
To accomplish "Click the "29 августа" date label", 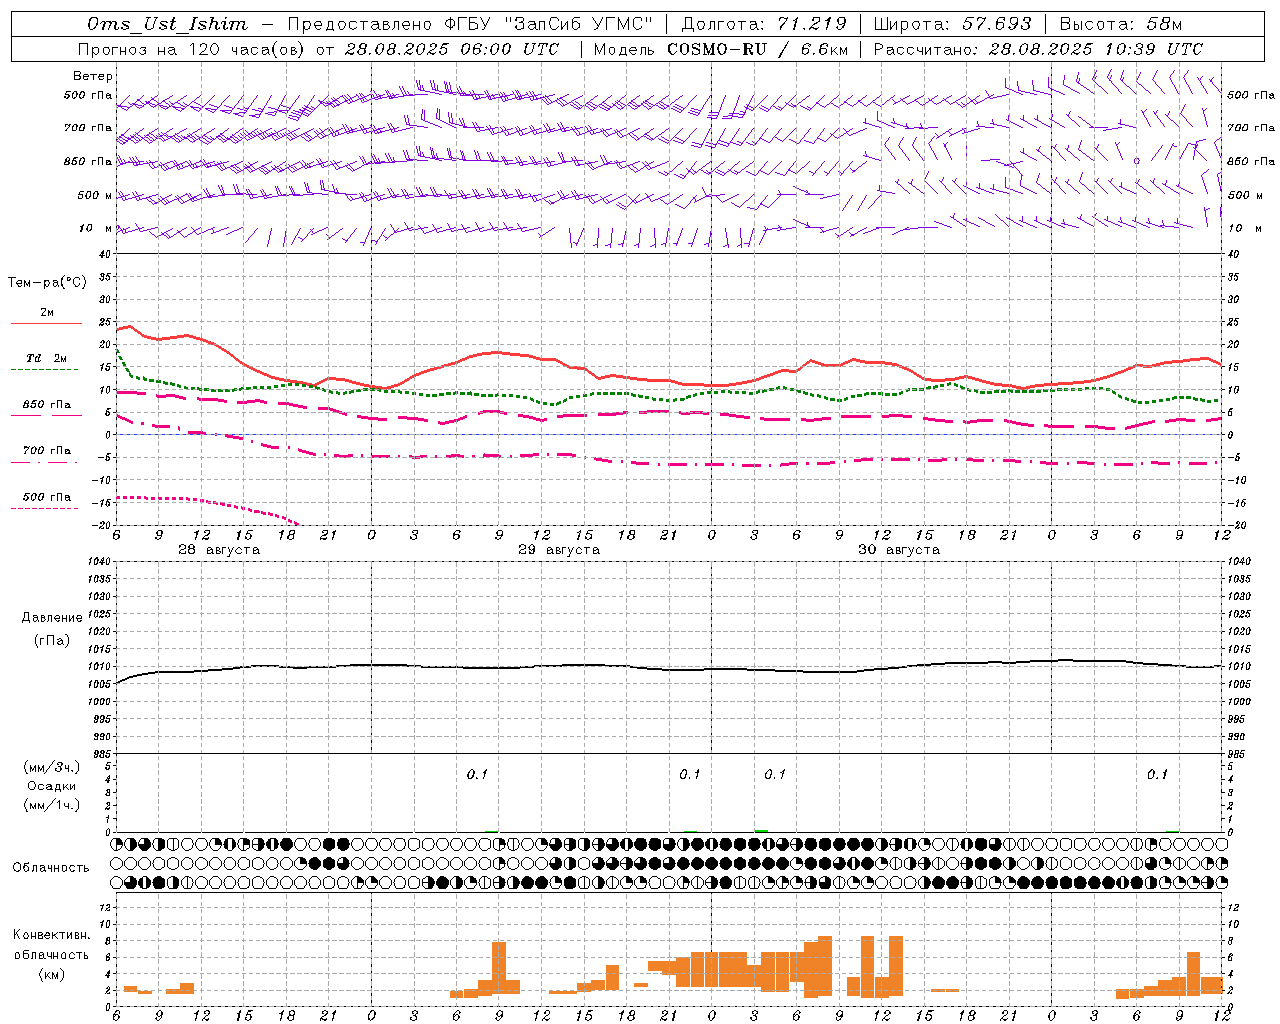I will pos(559,550).
